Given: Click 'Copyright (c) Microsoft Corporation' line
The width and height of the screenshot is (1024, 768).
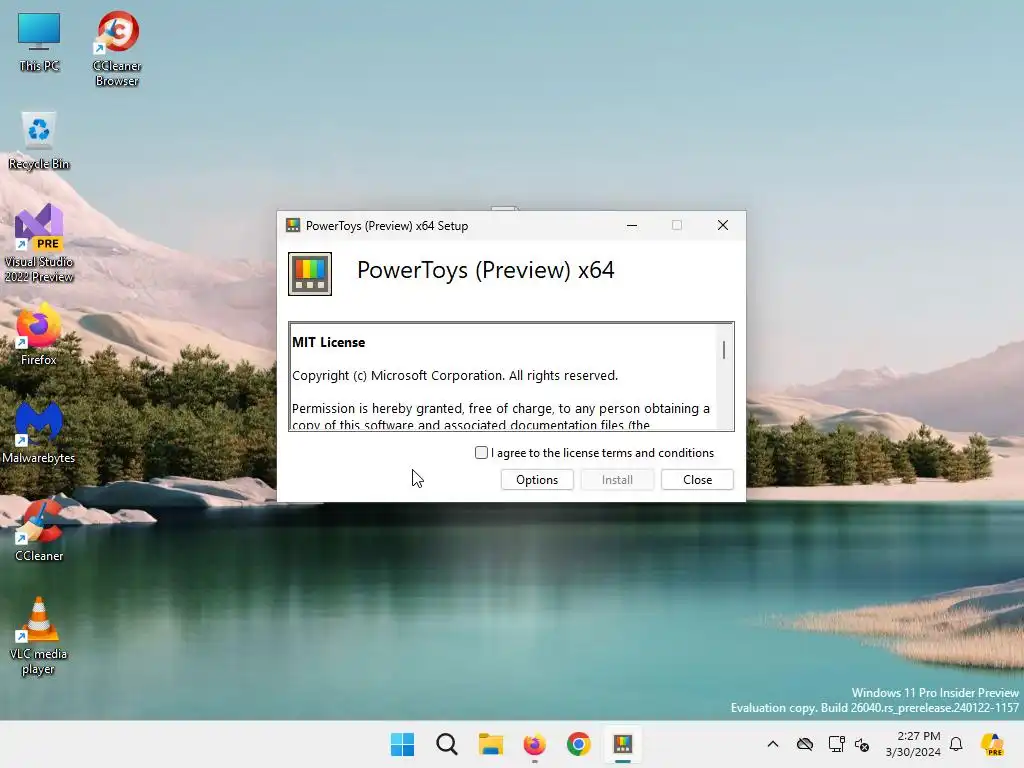Looking at the screenshot, I should [455, 376].
